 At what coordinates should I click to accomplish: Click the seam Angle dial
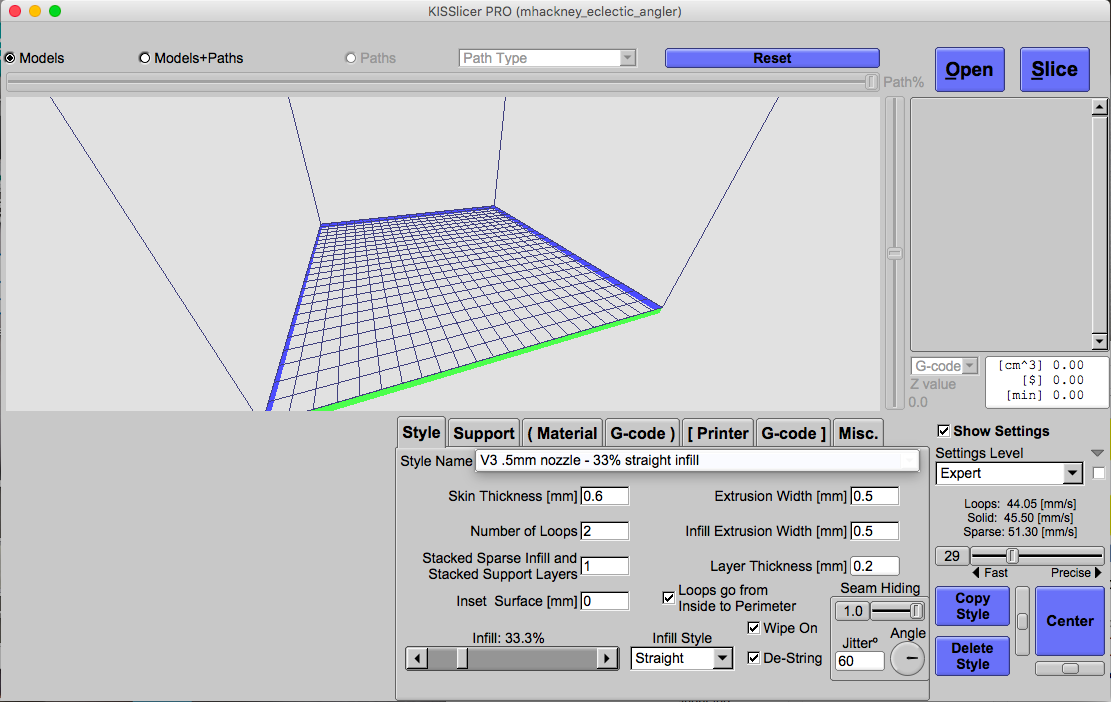point(908,659)
